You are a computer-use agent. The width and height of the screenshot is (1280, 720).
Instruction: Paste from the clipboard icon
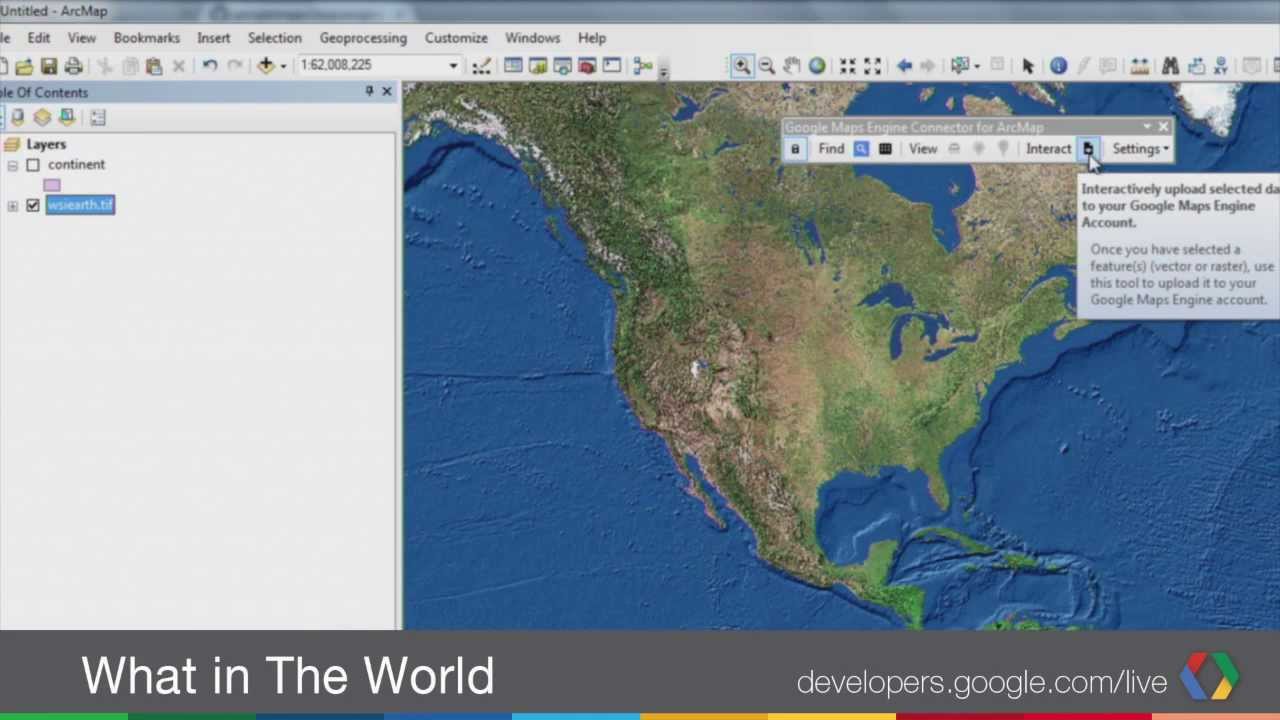[x=154, y=66]
